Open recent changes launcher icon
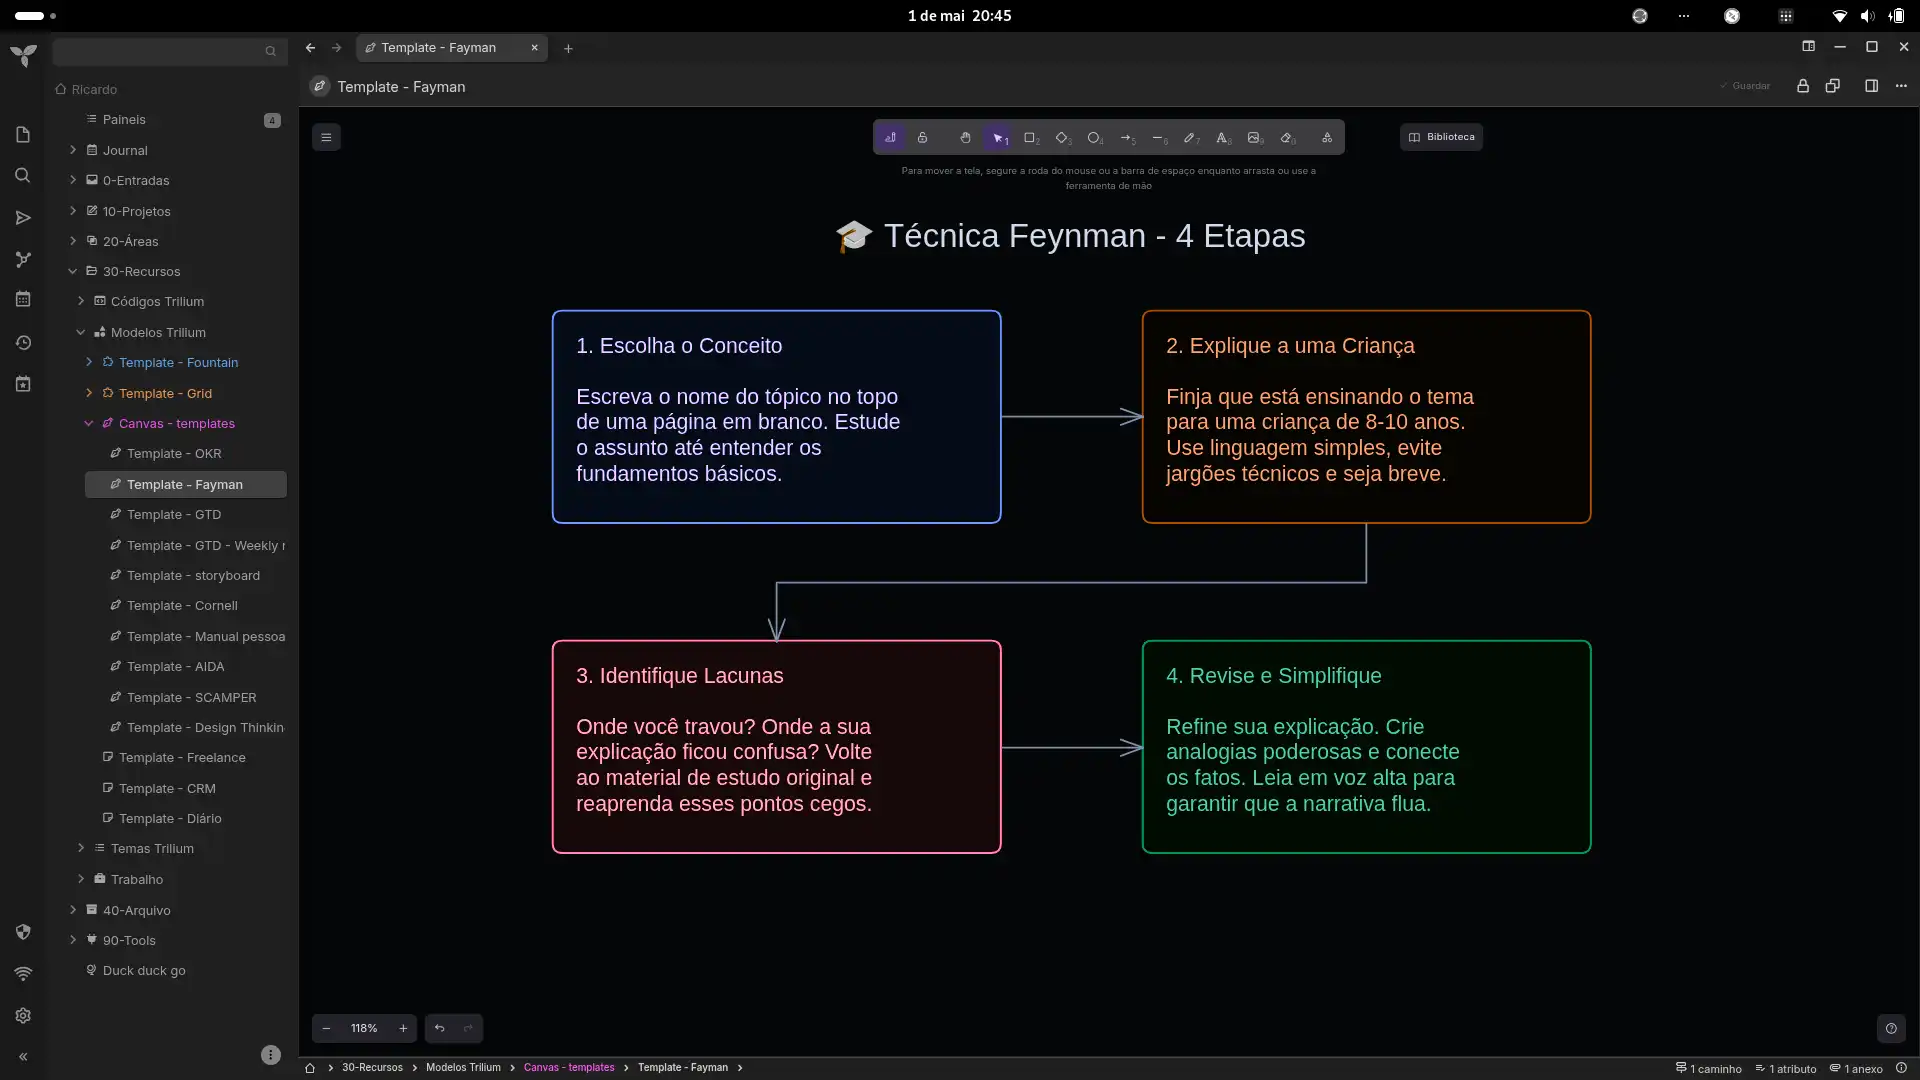Viewport: 1920px width, 1080px height. click(x=23, y=343)
